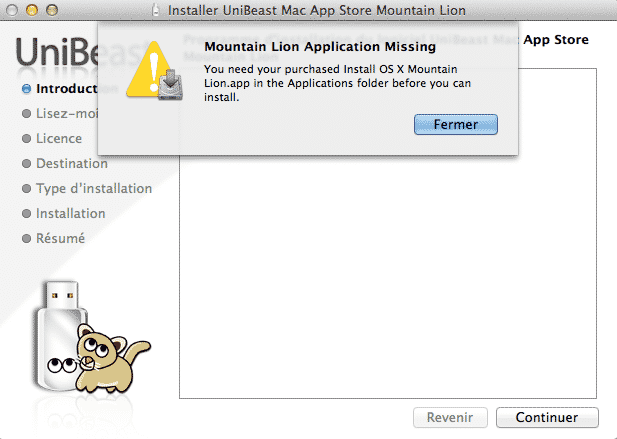Click the gray bullet next to Licence

[26, 139]
